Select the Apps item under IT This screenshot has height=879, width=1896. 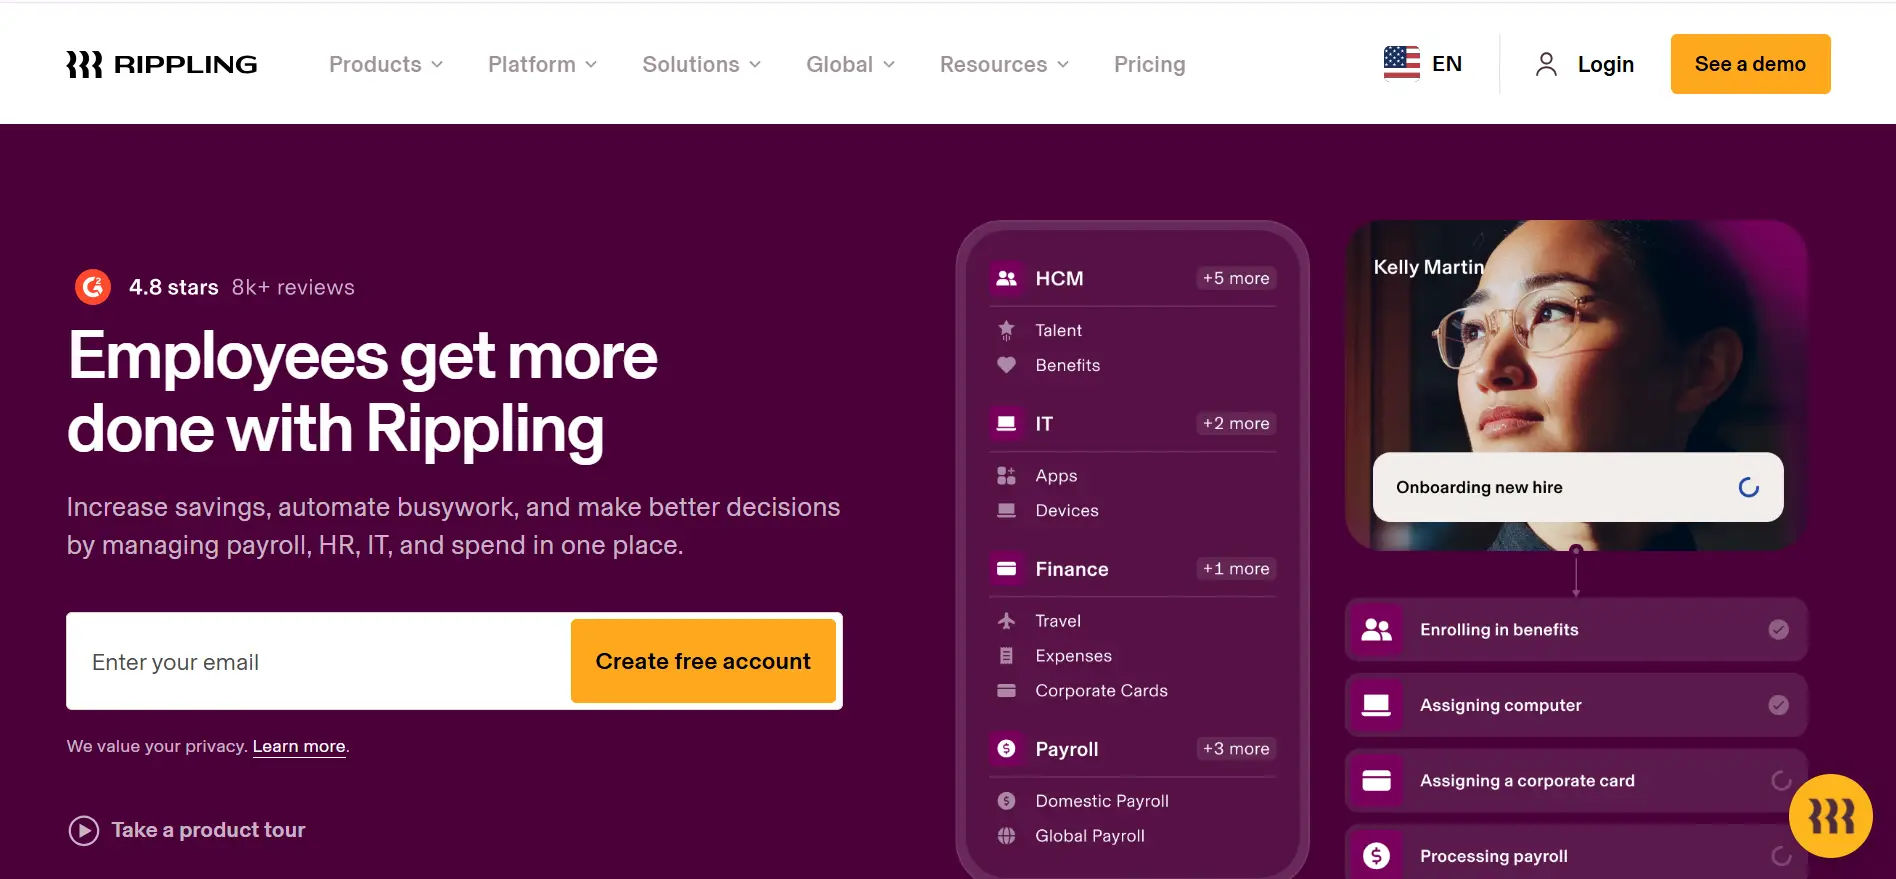[x=1056, y=476]
